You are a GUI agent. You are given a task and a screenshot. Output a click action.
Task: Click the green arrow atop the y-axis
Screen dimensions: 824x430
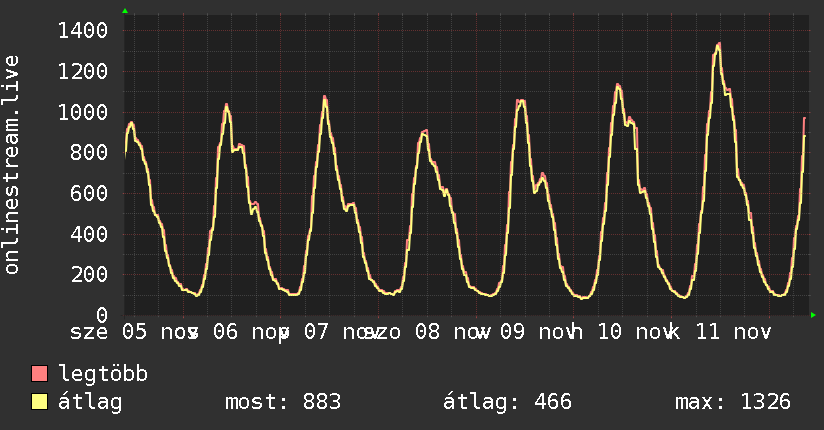click(x=125, y=11)
